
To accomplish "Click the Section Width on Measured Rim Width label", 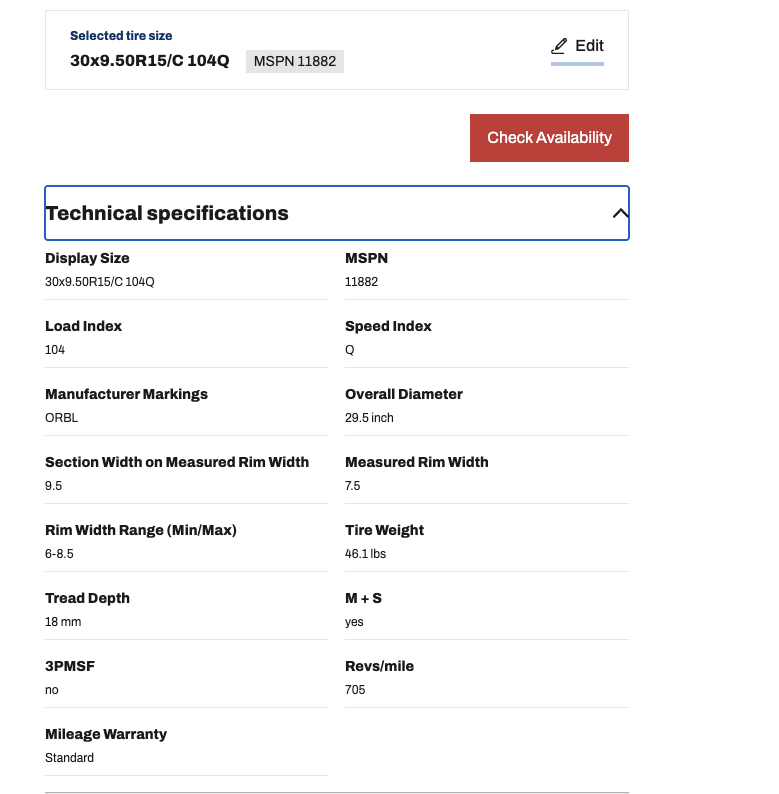I will pos(177,462).
